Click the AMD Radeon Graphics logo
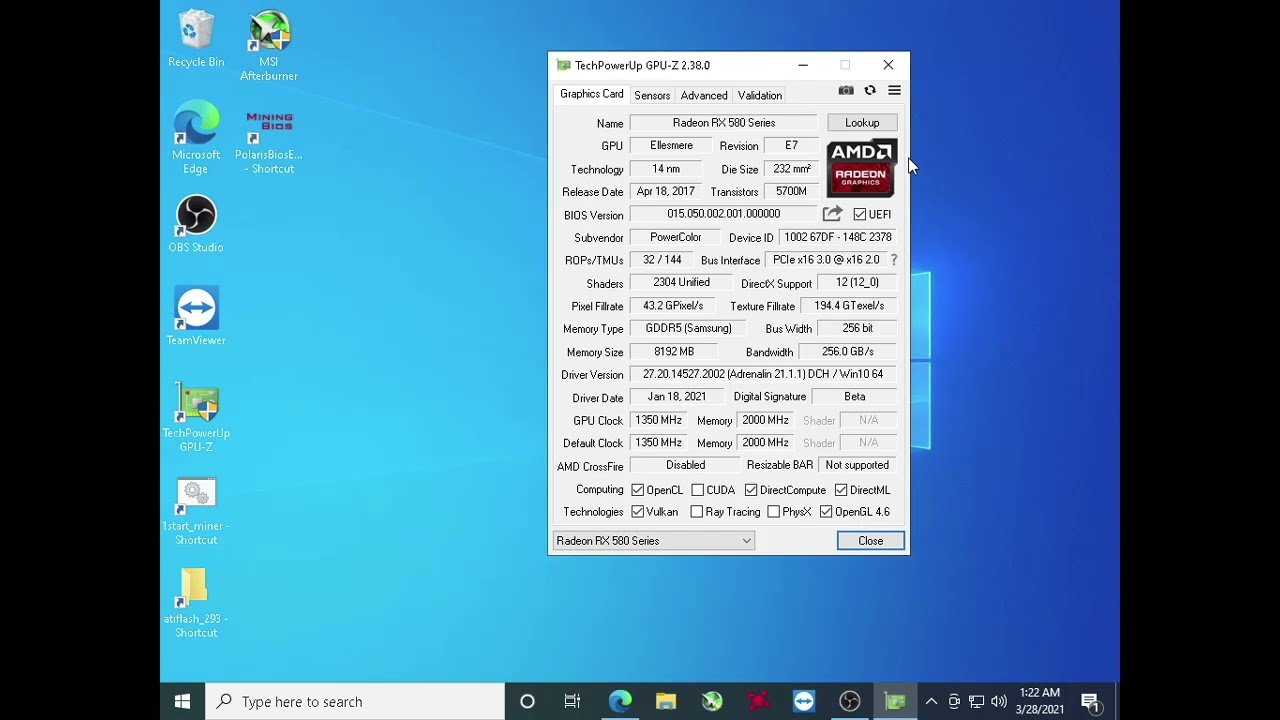This screenshot has width=1280, height=720. 861,168
